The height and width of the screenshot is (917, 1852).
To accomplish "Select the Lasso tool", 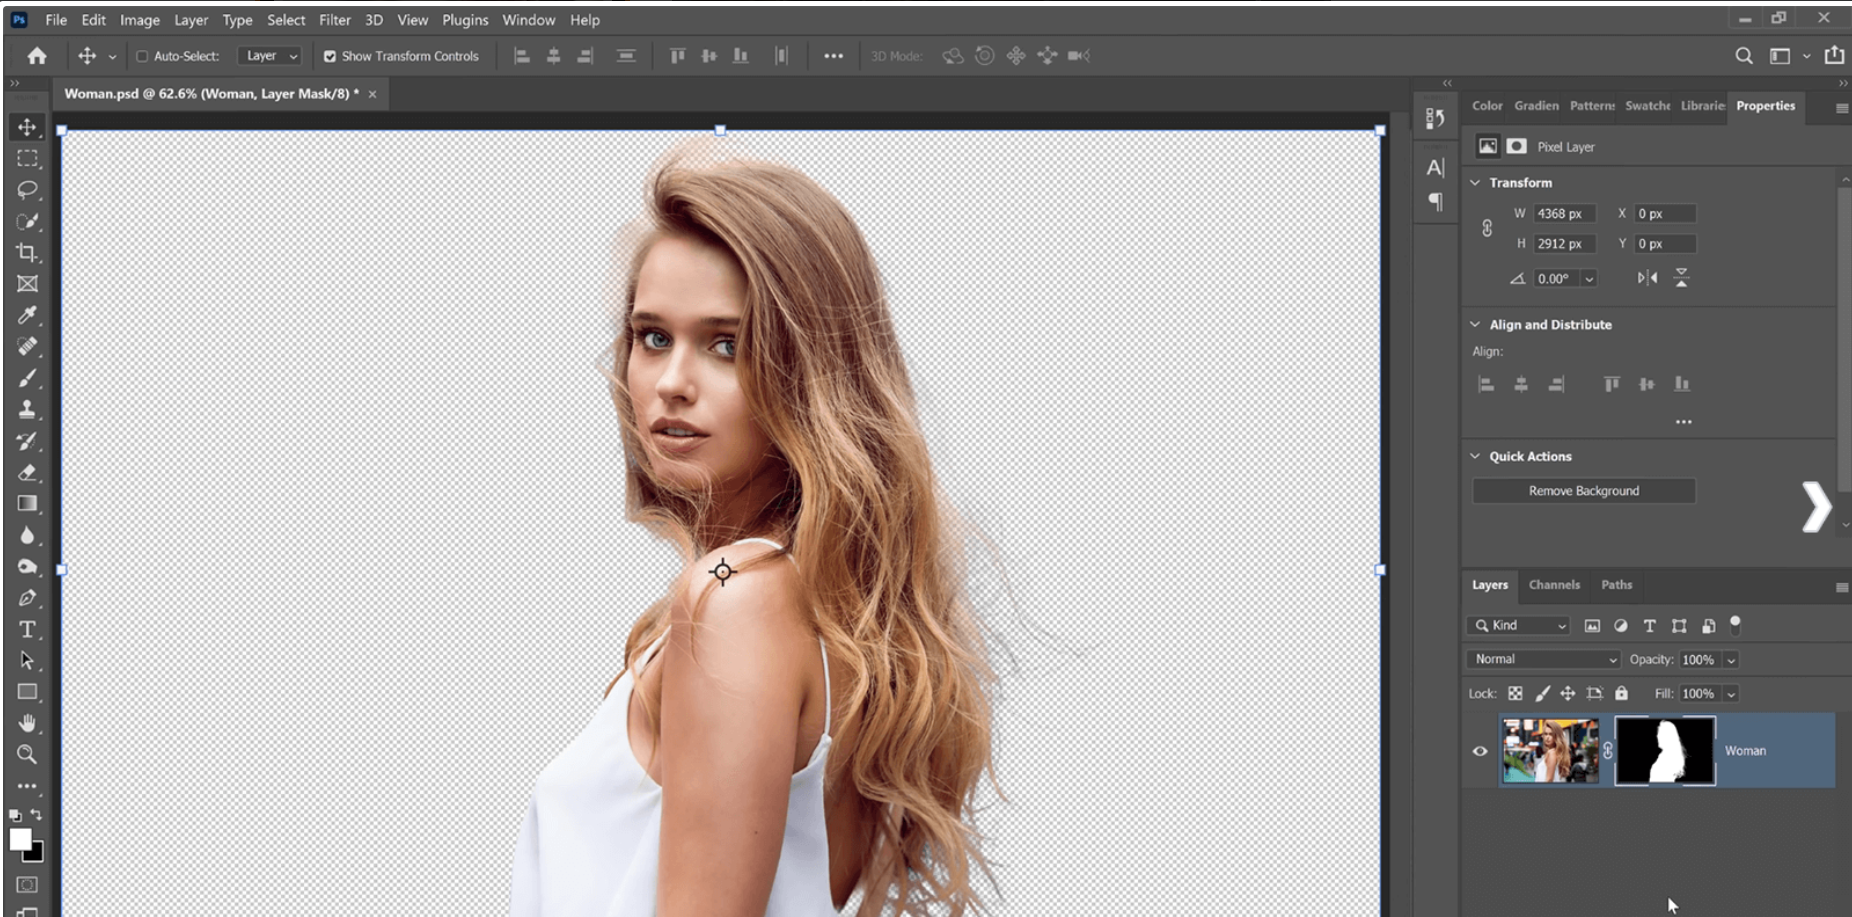I will (27, 190).
